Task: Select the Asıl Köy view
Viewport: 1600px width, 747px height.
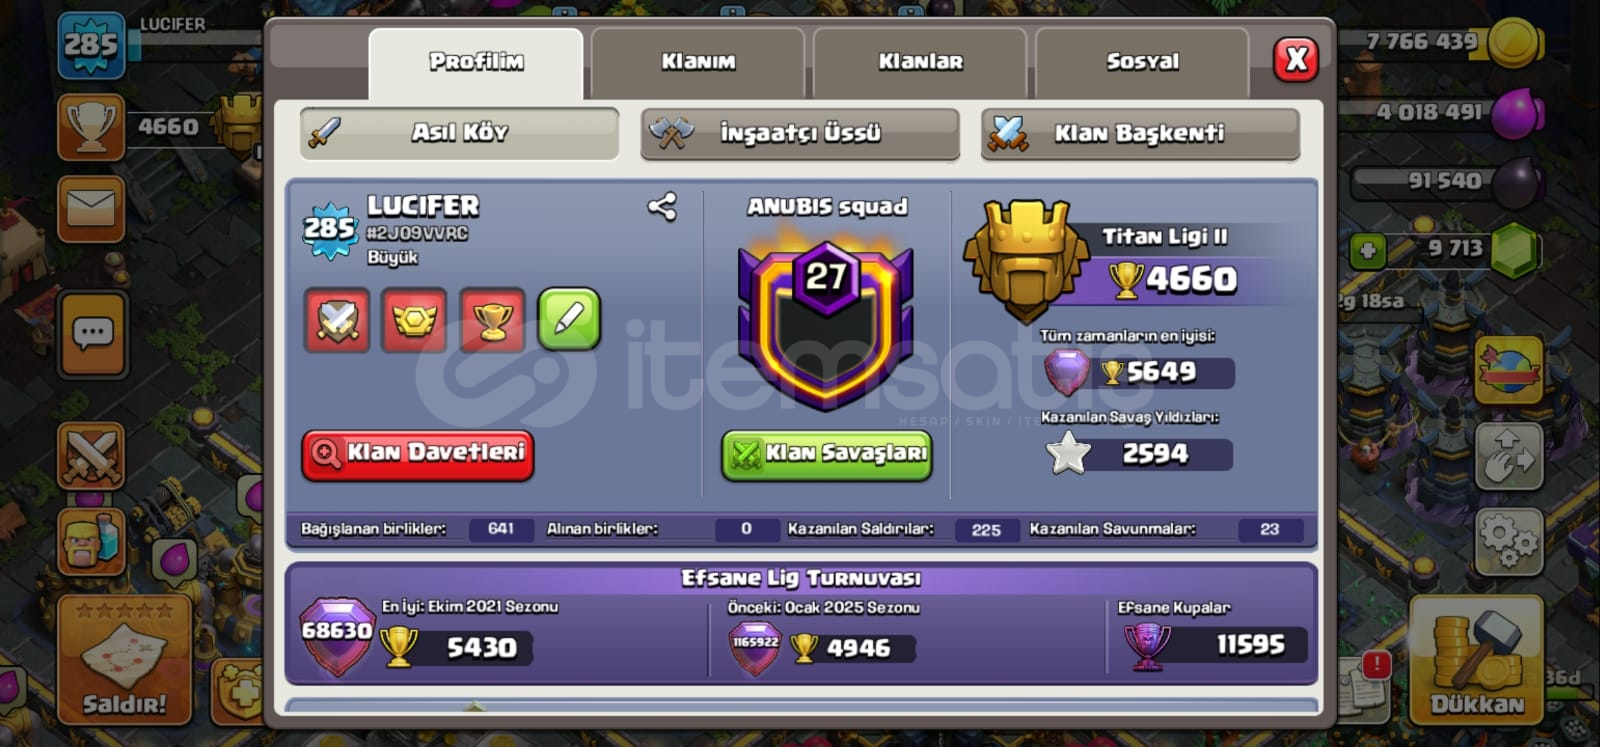Action: (x=459, y=133)
